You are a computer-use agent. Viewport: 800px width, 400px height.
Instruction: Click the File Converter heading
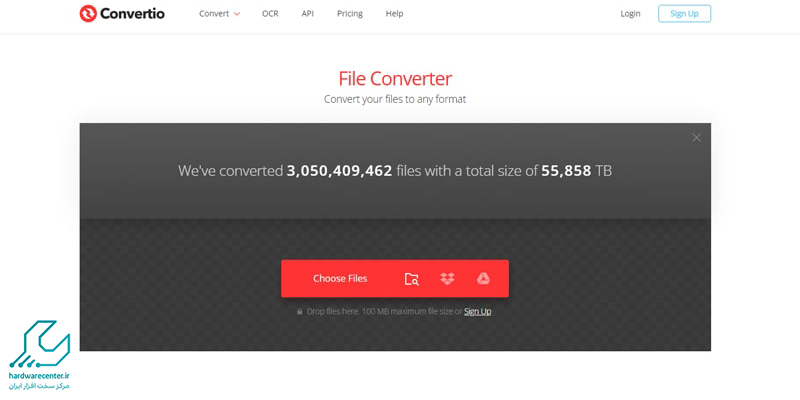(395, 79)
